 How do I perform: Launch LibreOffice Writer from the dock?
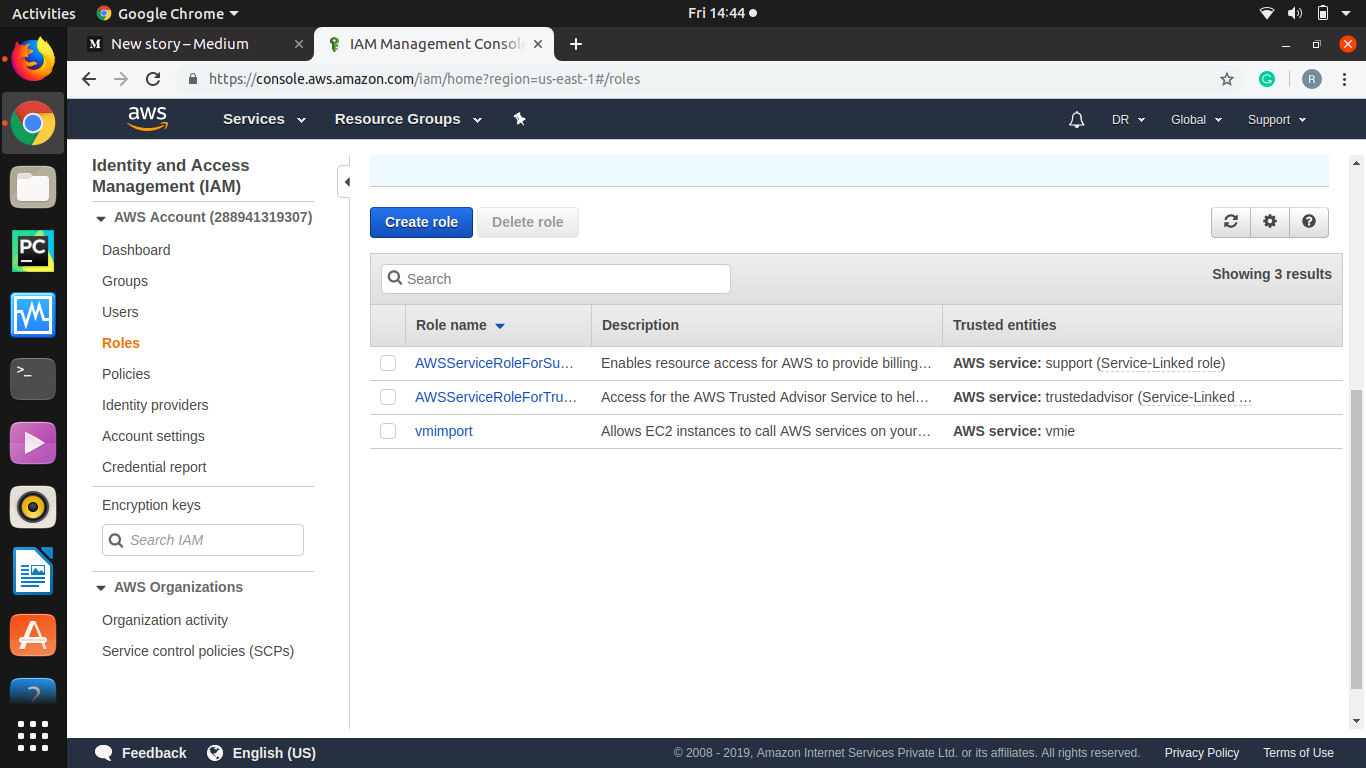(x=33, y=571)
